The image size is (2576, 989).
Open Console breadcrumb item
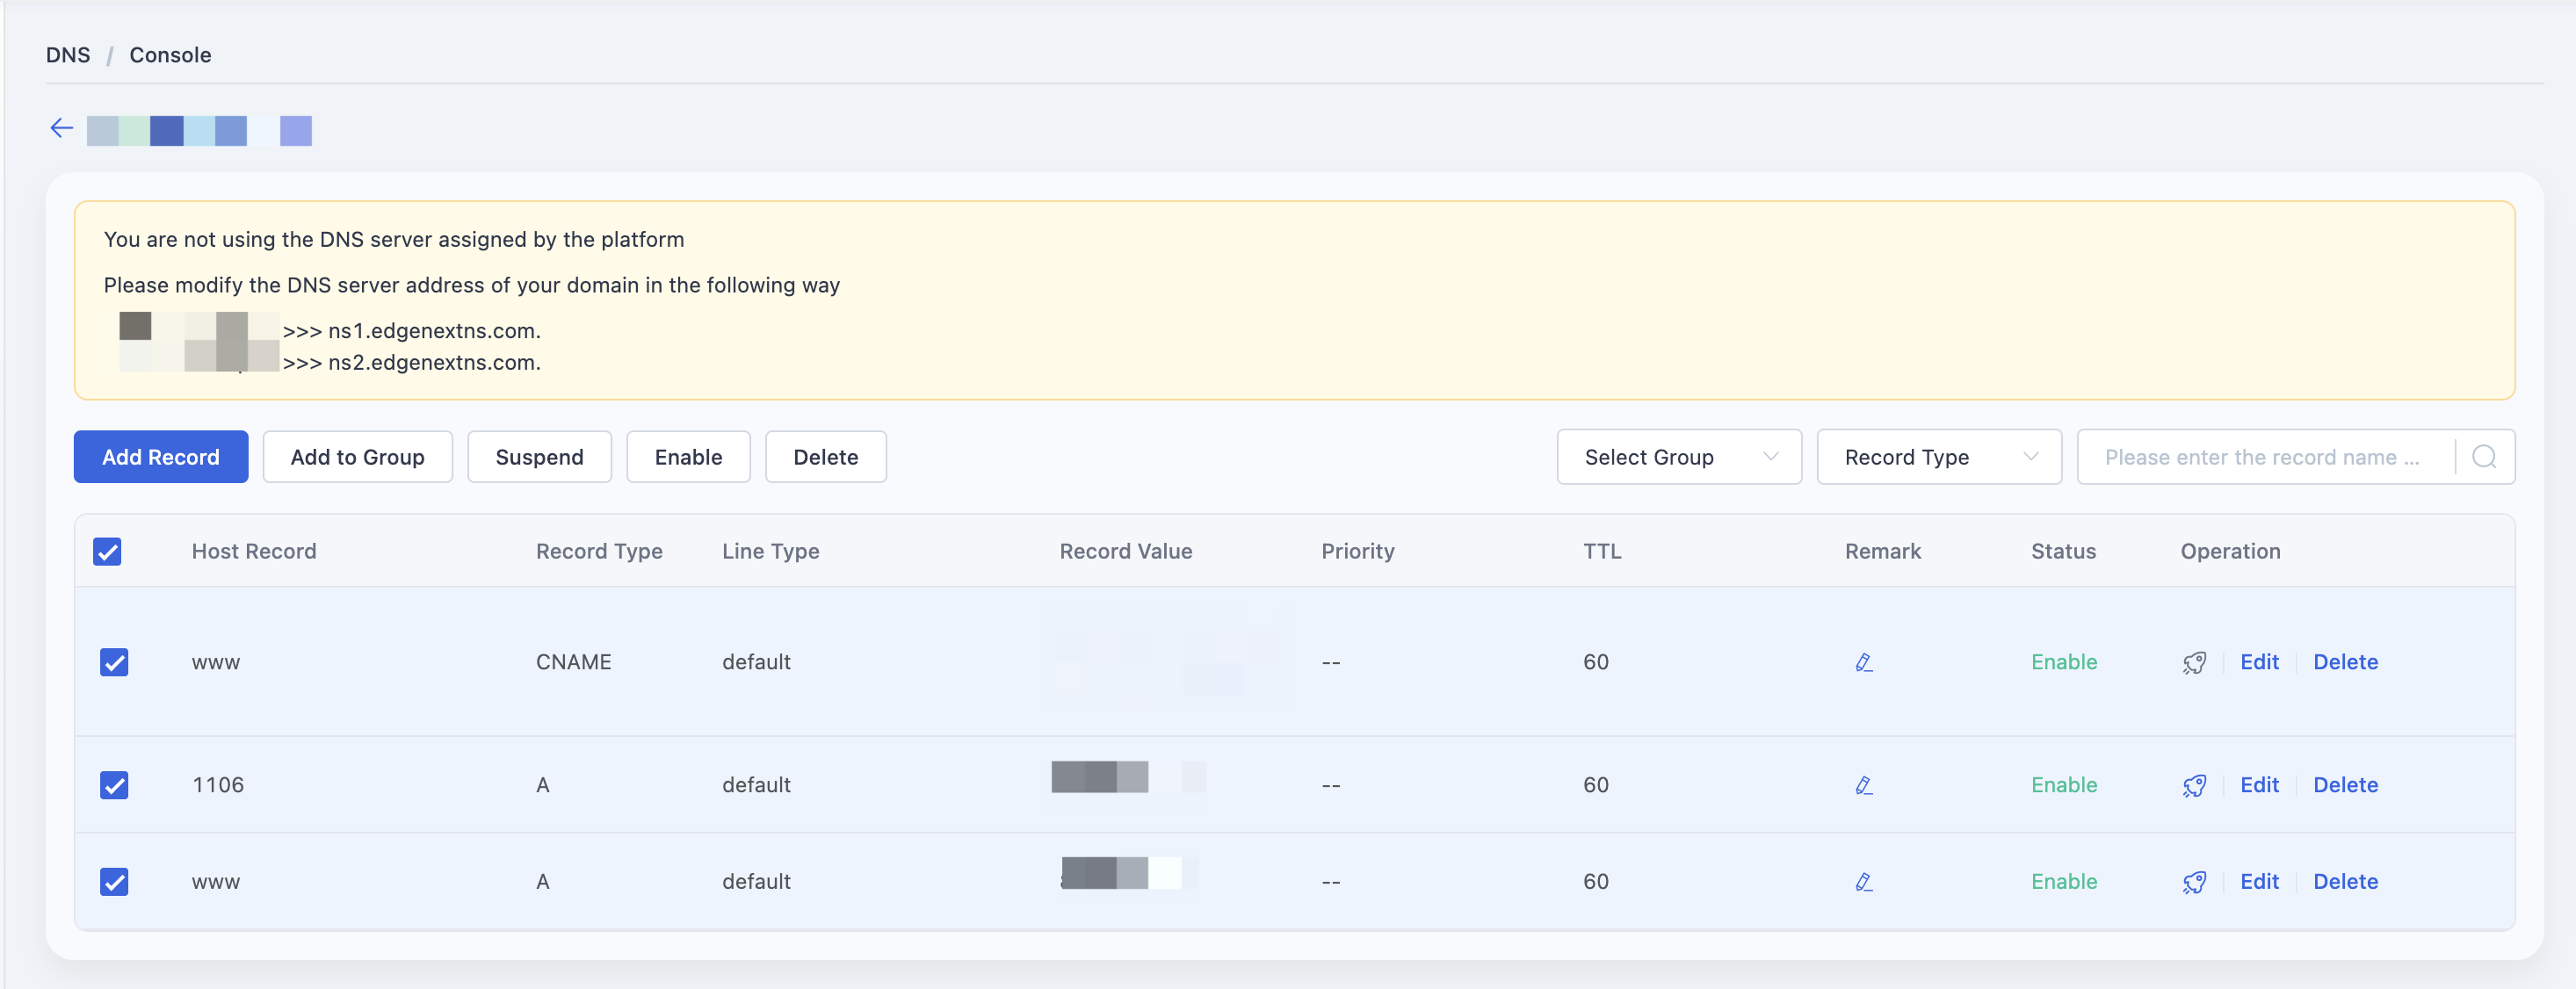coord(170,55)
